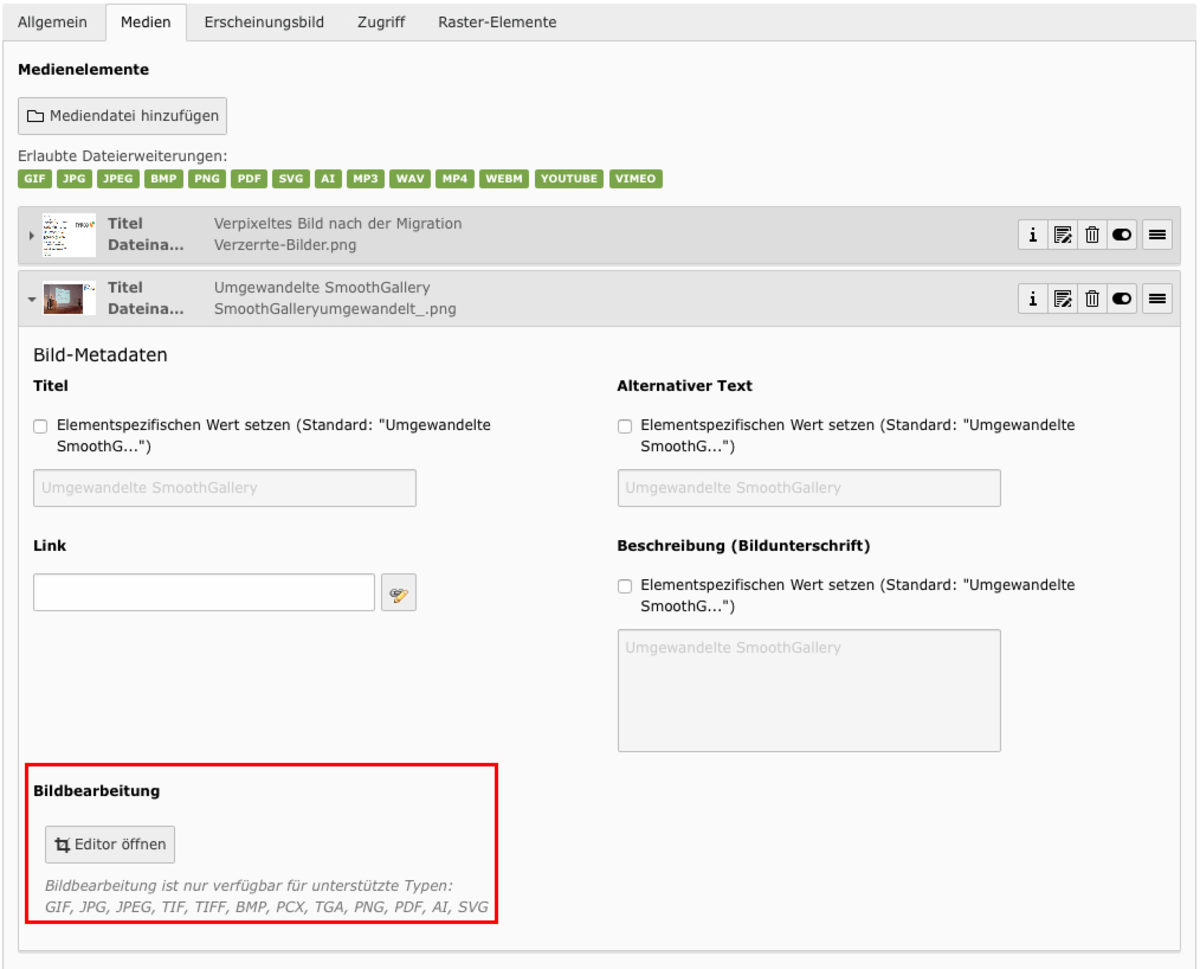
Task: Click the GIF extension badge
Action: [x=35, y=179]
